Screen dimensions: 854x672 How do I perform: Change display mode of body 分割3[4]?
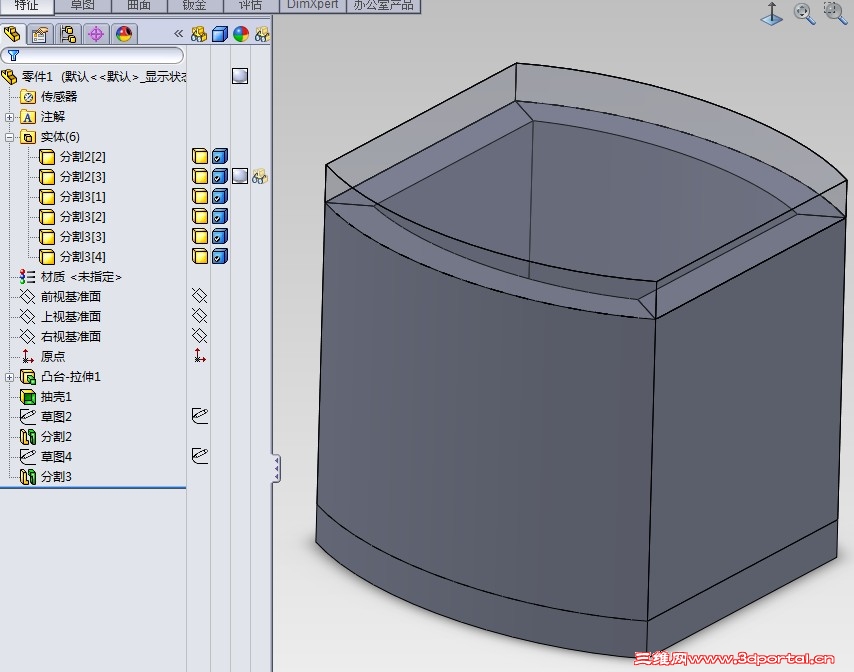point(219,256)
